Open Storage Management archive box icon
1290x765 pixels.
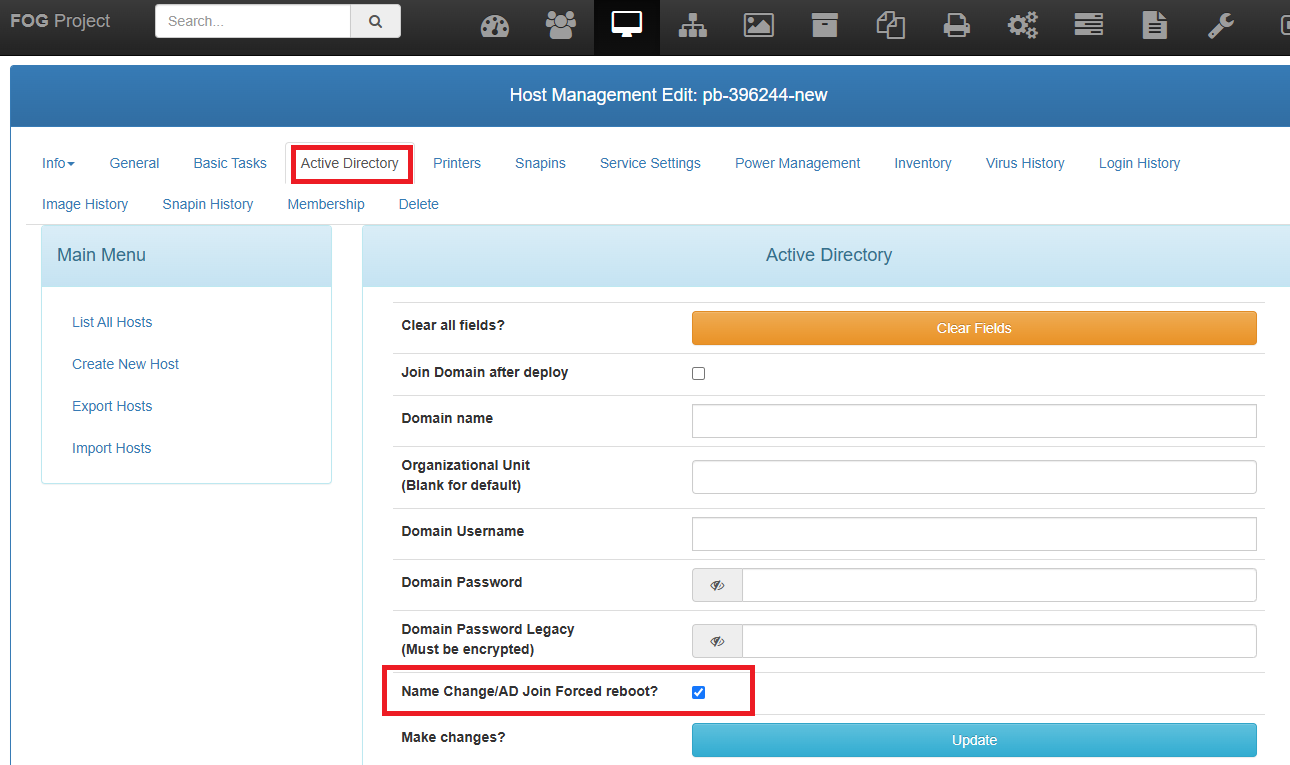pos(825,26)
